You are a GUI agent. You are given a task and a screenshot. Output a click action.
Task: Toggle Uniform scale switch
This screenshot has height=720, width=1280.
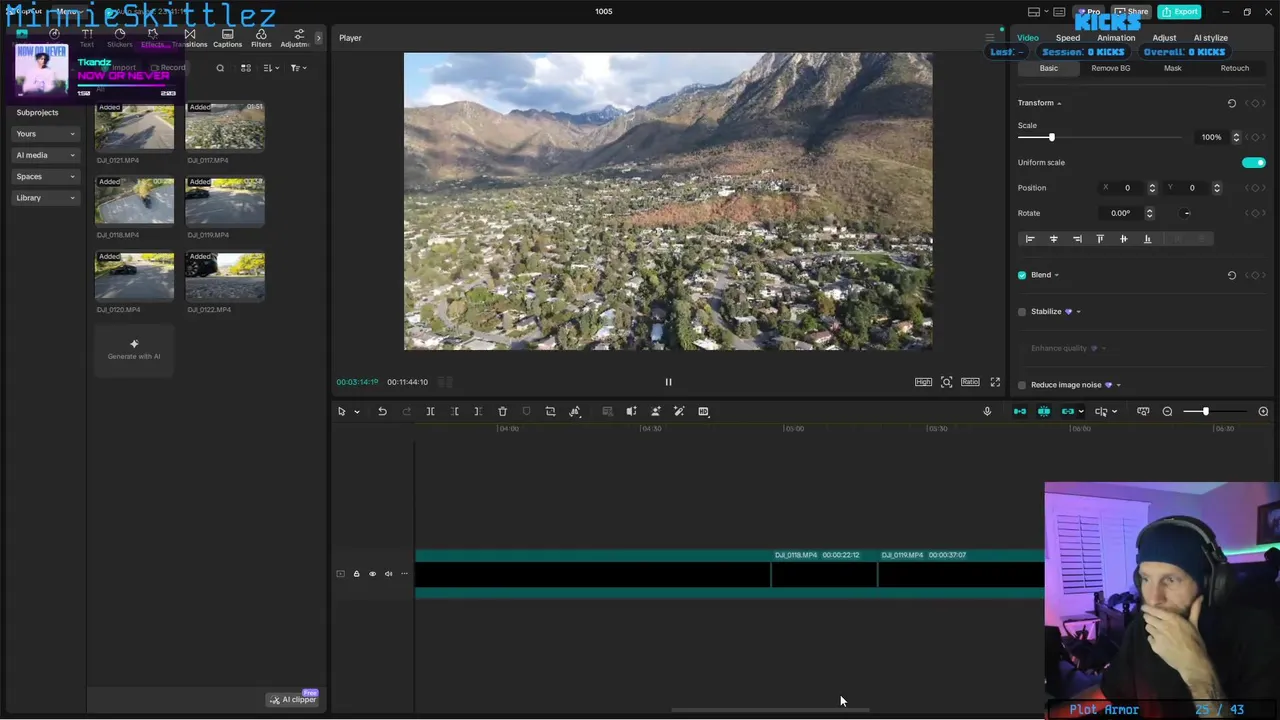tap(1253, 162)
